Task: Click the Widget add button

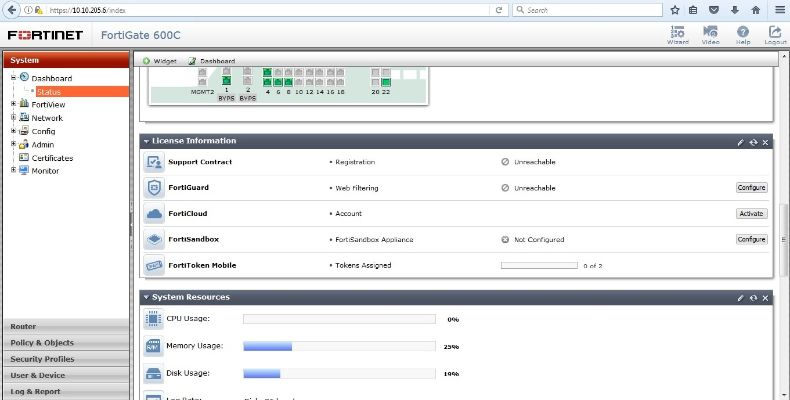Action: [x=159, y=61]
